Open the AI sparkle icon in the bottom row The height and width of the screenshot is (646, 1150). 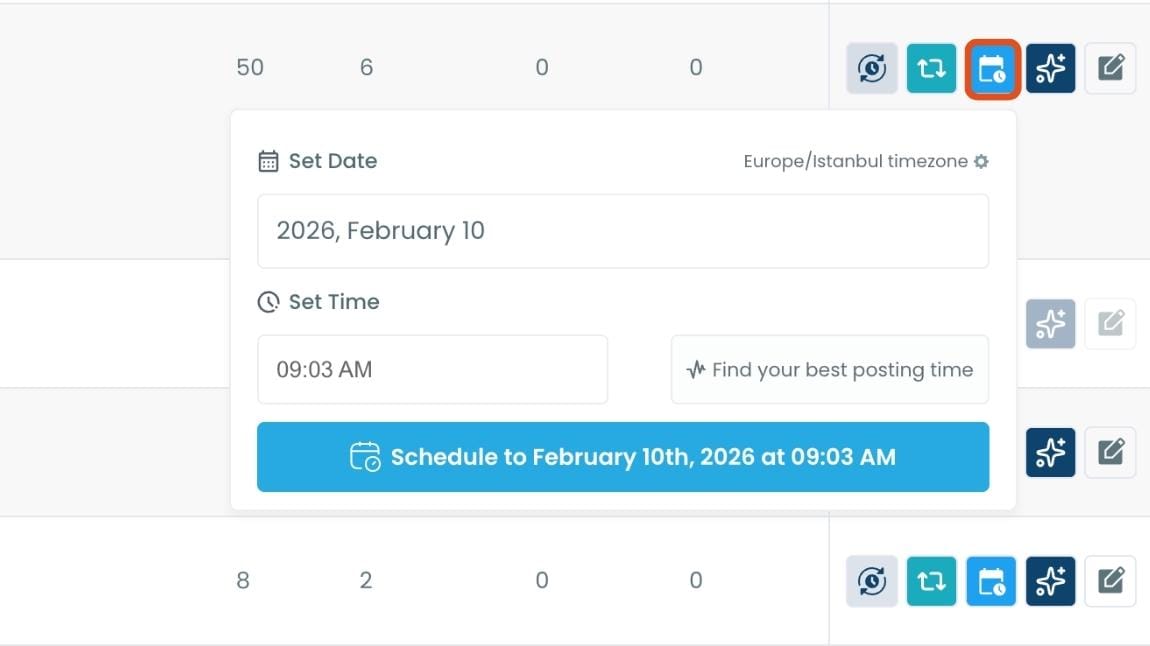pos(1050,581)
